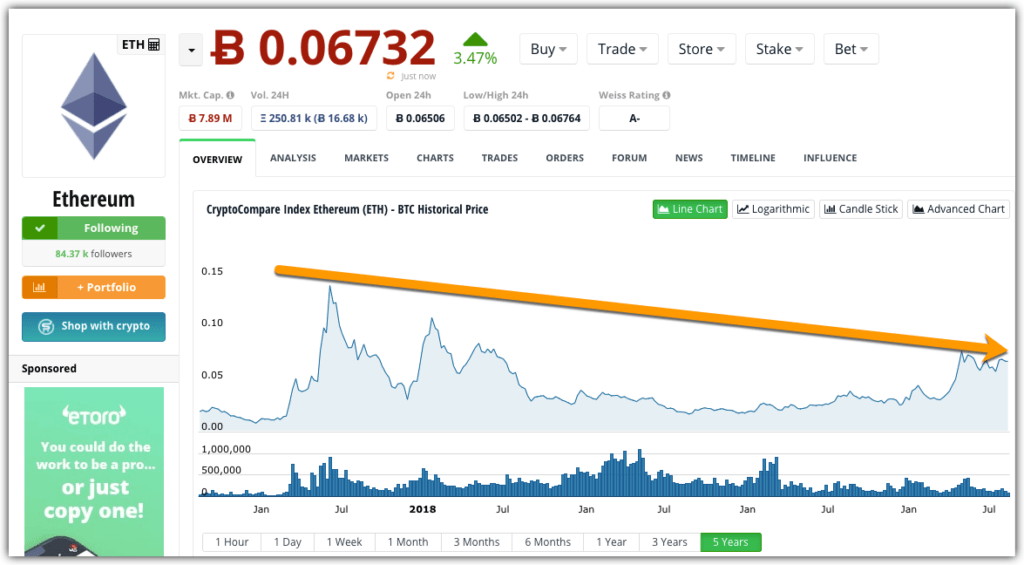Choose the 3 Years range
The image size is (1024, 565).
(669, 542)
